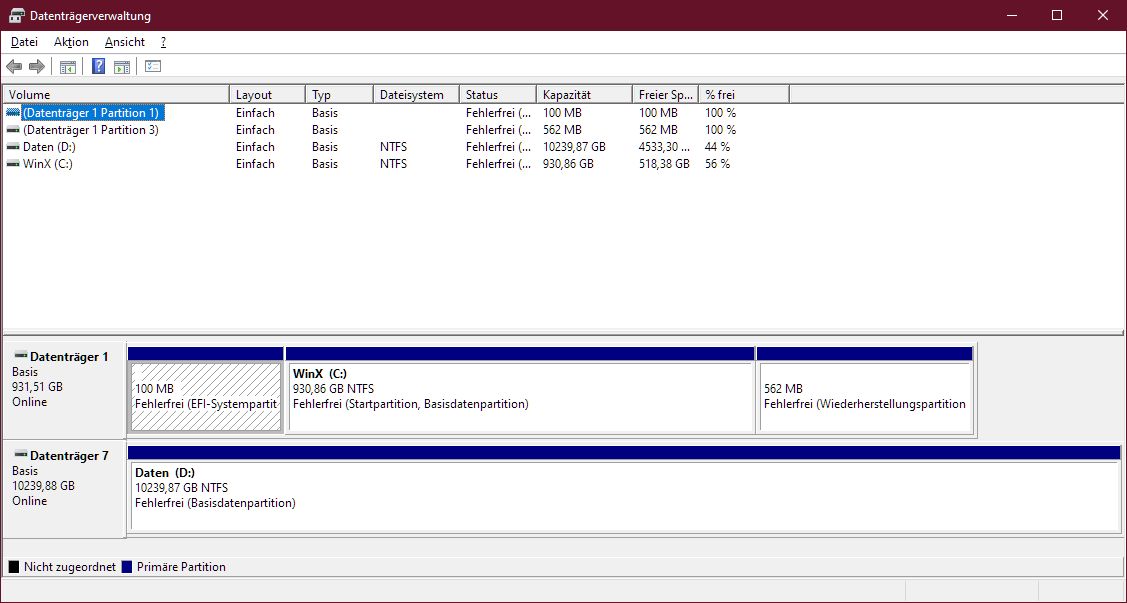Screen dimensions: 1127x603
Task: Click the 930,86 GB capacity cell in list
Action: click(569, 165)
